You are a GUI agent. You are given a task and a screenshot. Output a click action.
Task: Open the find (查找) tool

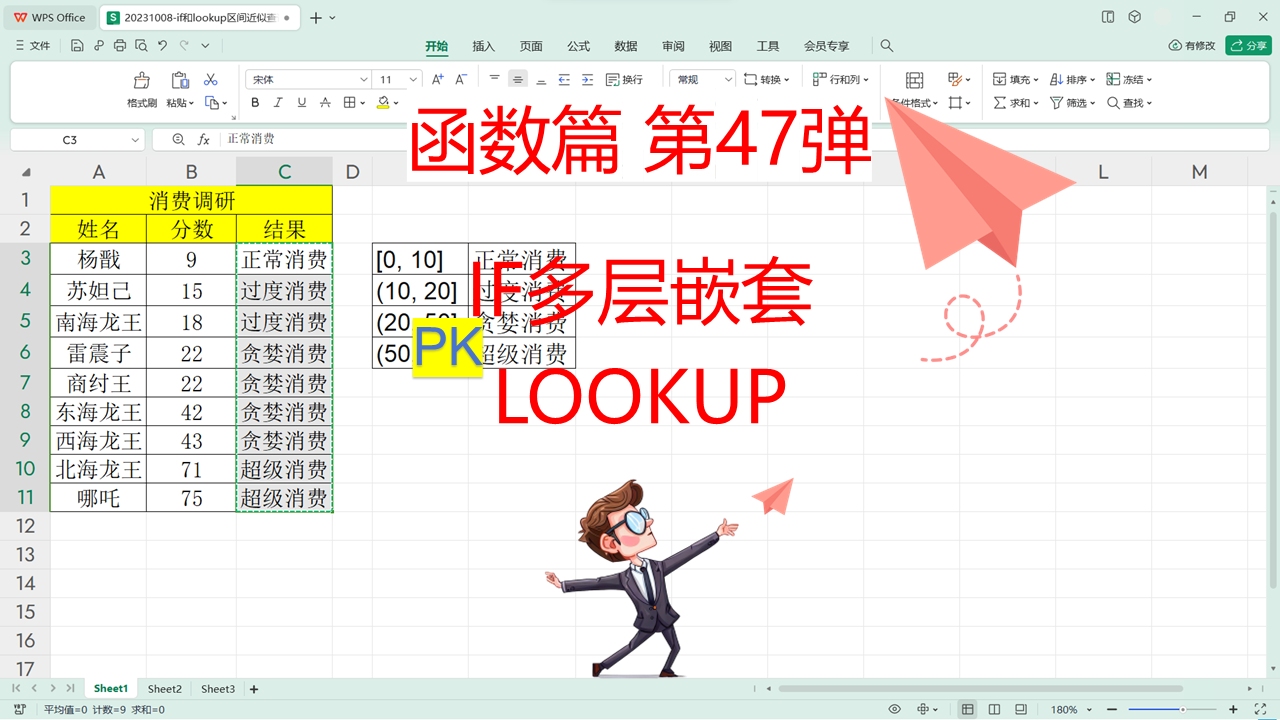(1130, 103)
